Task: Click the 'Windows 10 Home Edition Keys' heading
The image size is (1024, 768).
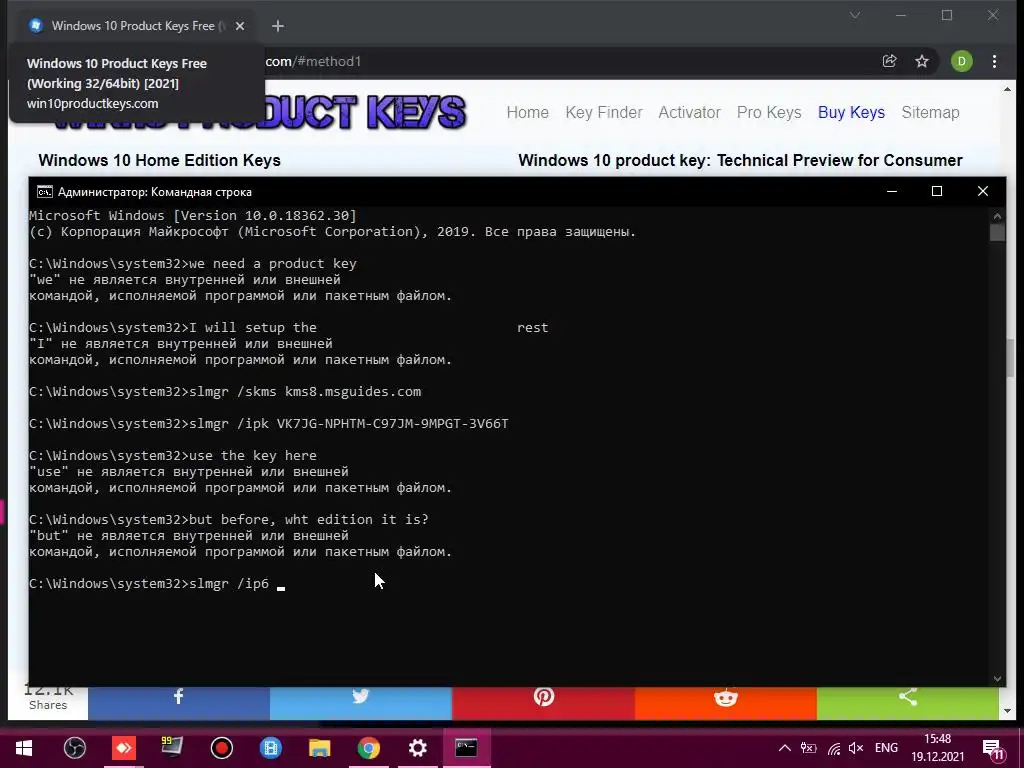Action: pos(159,161)
